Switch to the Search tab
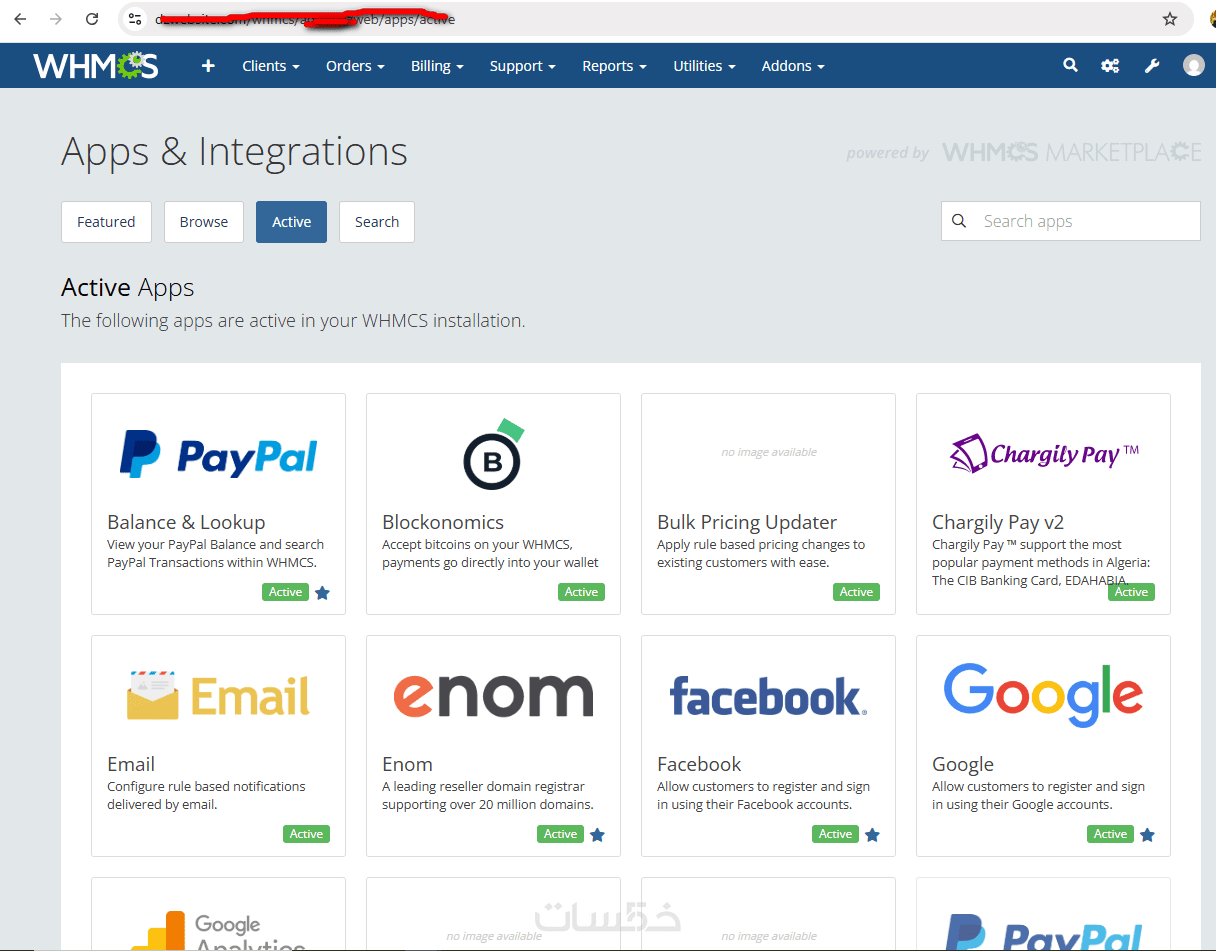 (x=377, y=222)
